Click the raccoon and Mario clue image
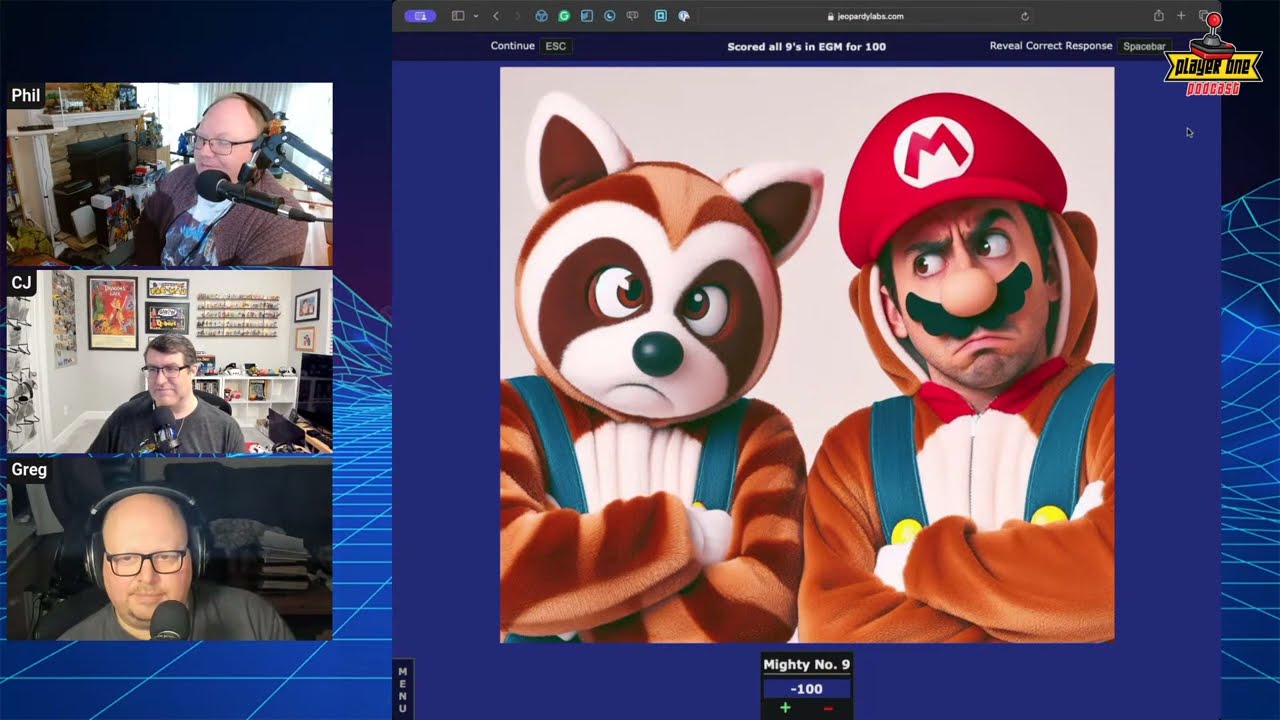This screenshot has width=1280, height=720. tap(807, 354)
